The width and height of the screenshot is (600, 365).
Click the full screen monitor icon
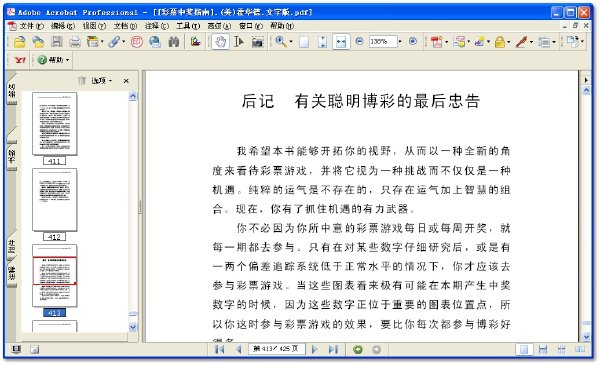[x=16, y=349]
